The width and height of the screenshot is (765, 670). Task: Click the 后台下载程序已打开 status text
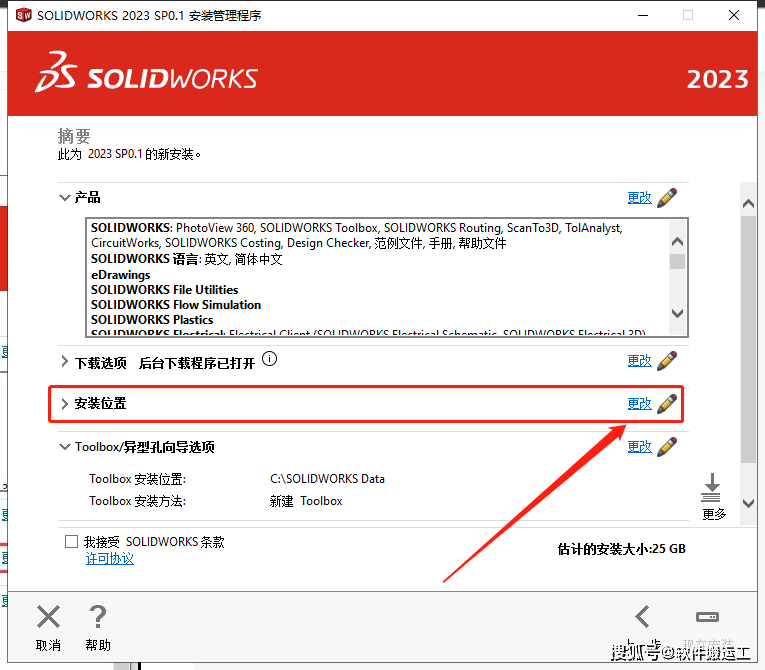197,363
